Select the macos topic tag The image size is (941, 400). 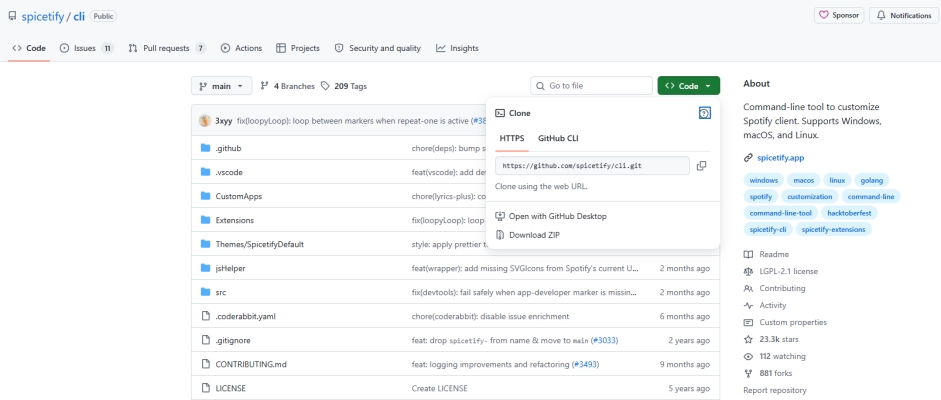[x=804, y=180]
